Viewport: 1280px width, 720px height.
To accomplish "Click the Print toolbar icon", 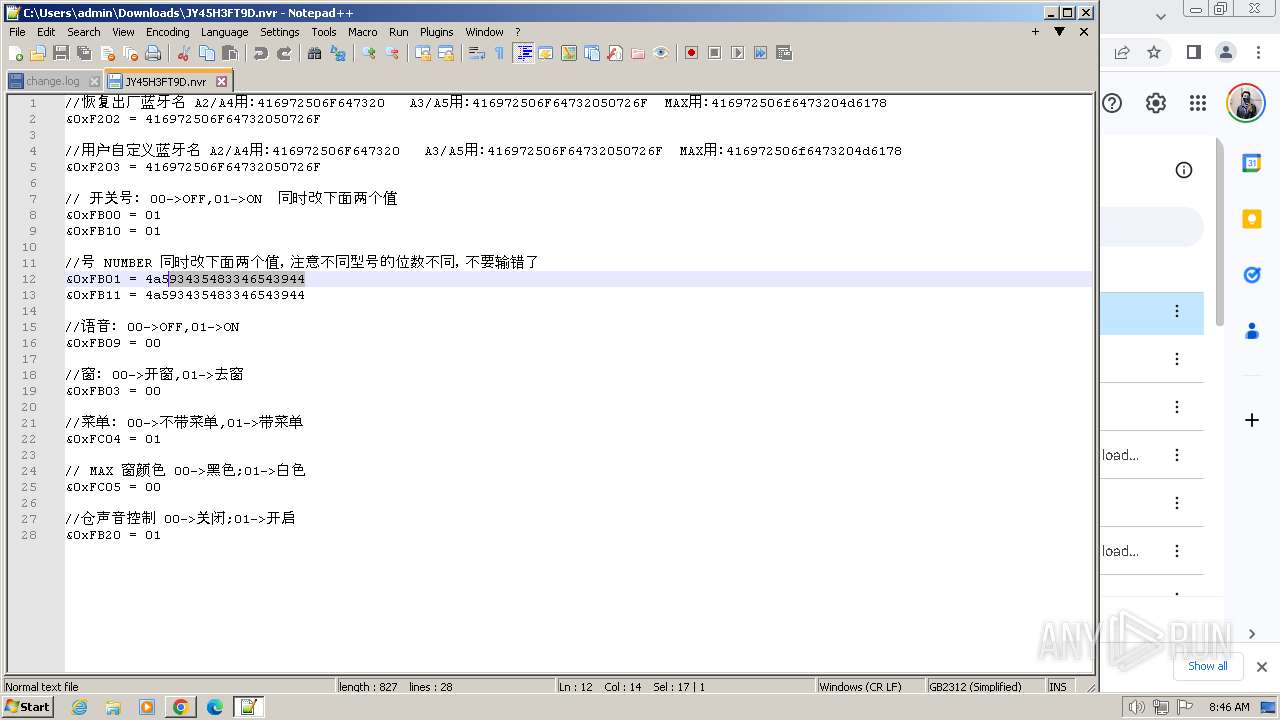I will click(x=153, y=53).
